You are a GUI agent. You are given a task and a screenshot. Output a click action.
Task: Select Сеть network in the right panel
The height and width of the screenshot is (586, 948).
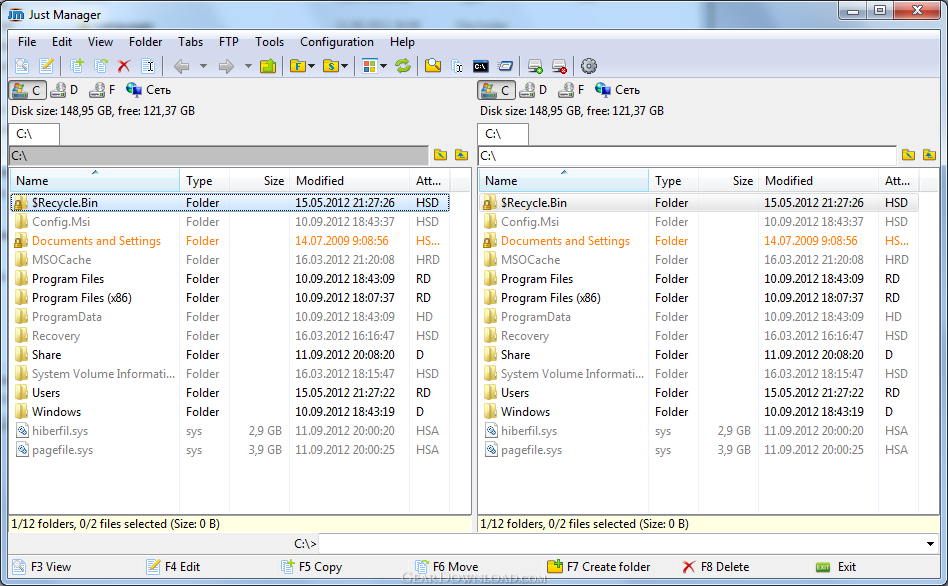(618, 90)
